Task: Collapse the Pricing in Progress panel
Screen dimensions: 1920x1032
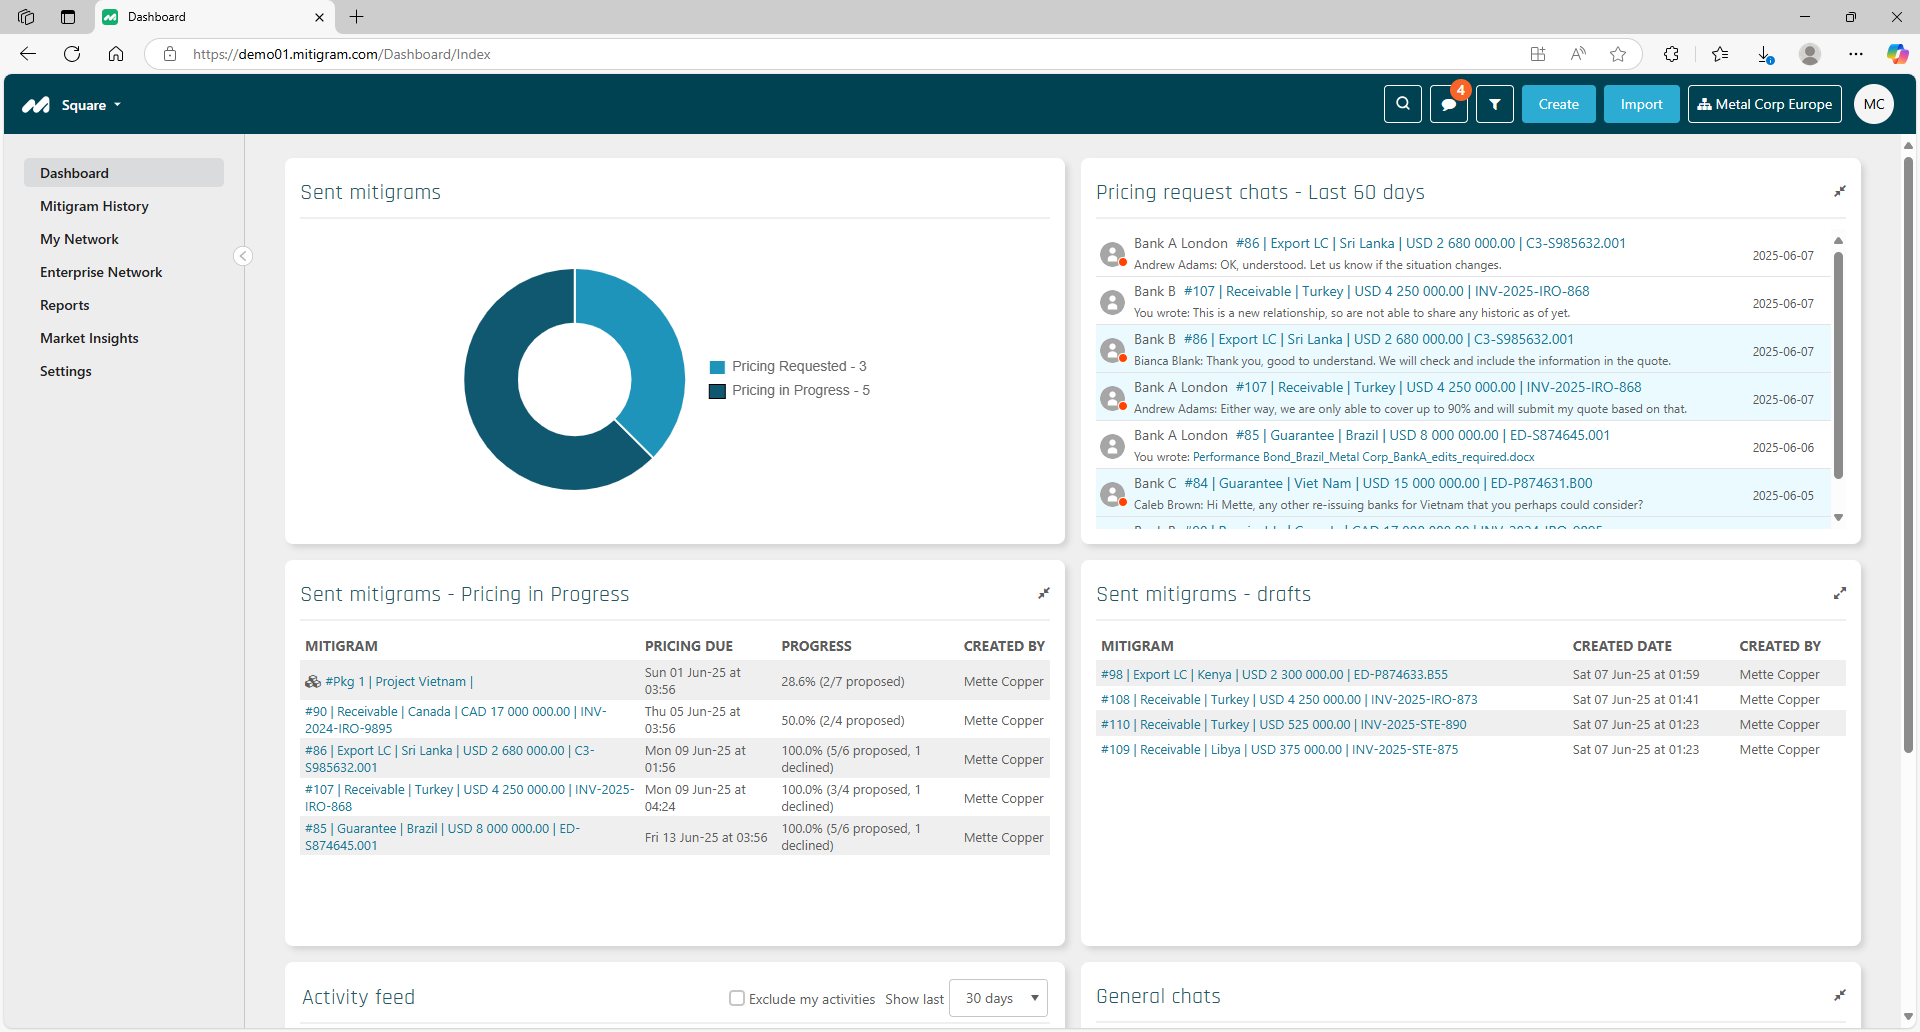Action: (x=1043, y=593)
